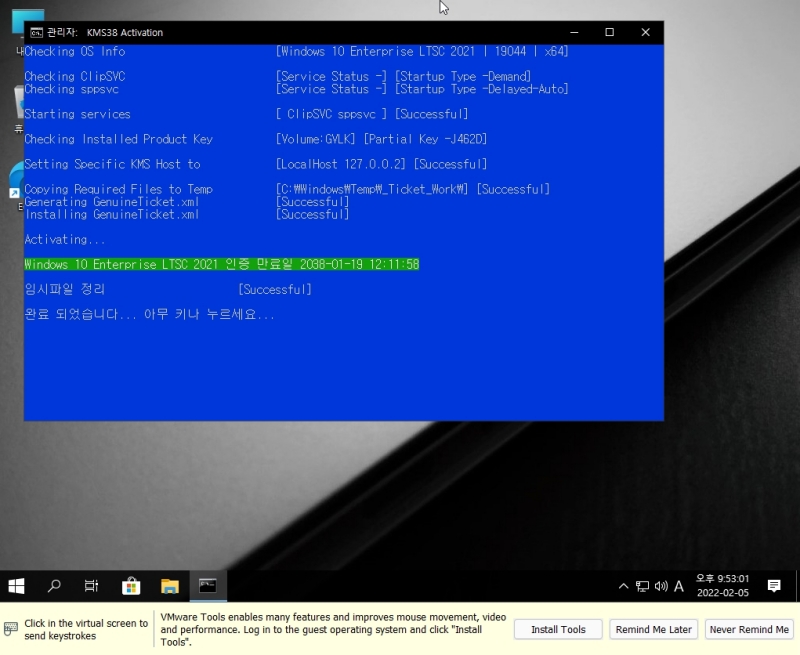Click '[Volume:GVLK]' text

(x=315, y=139)
